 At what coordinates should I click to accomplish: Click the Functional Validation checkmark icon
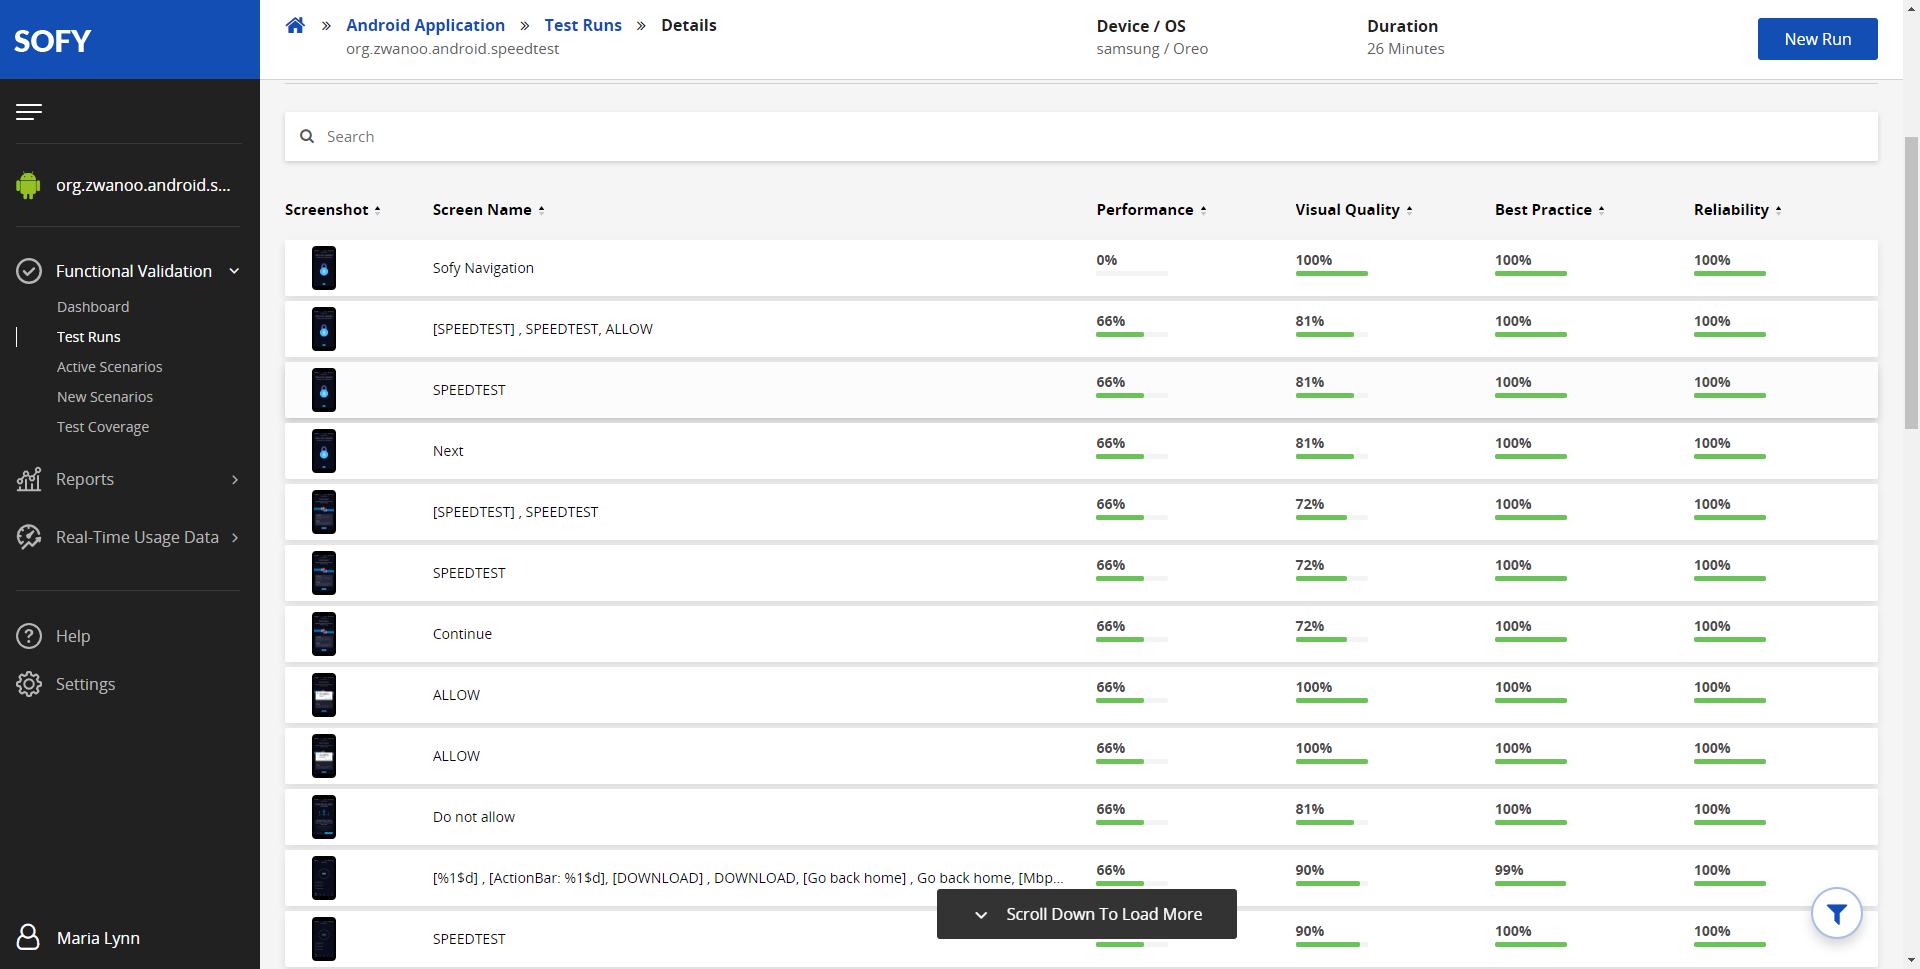29,271
